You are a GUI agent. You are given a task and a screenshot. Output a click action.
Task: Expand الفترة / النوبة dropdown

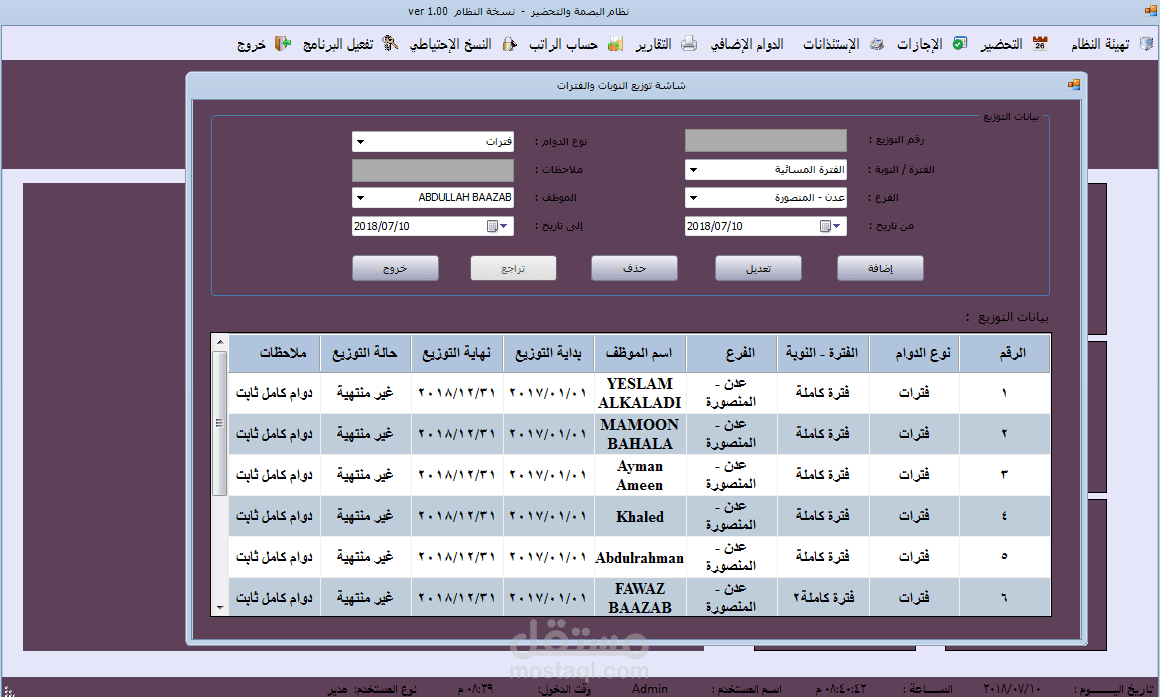click(693, 170)
